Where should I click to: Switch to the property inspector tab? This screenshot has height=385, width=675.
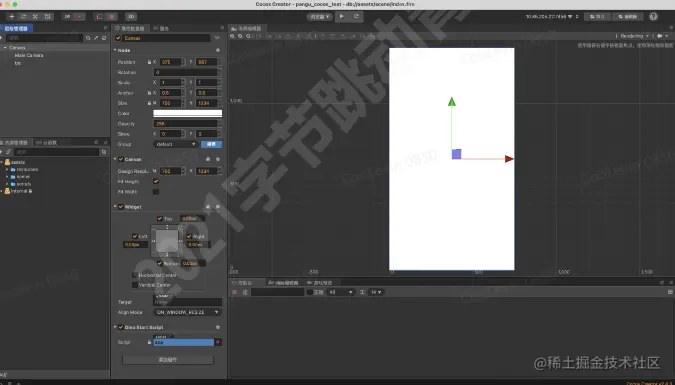[x=132, y=28]
